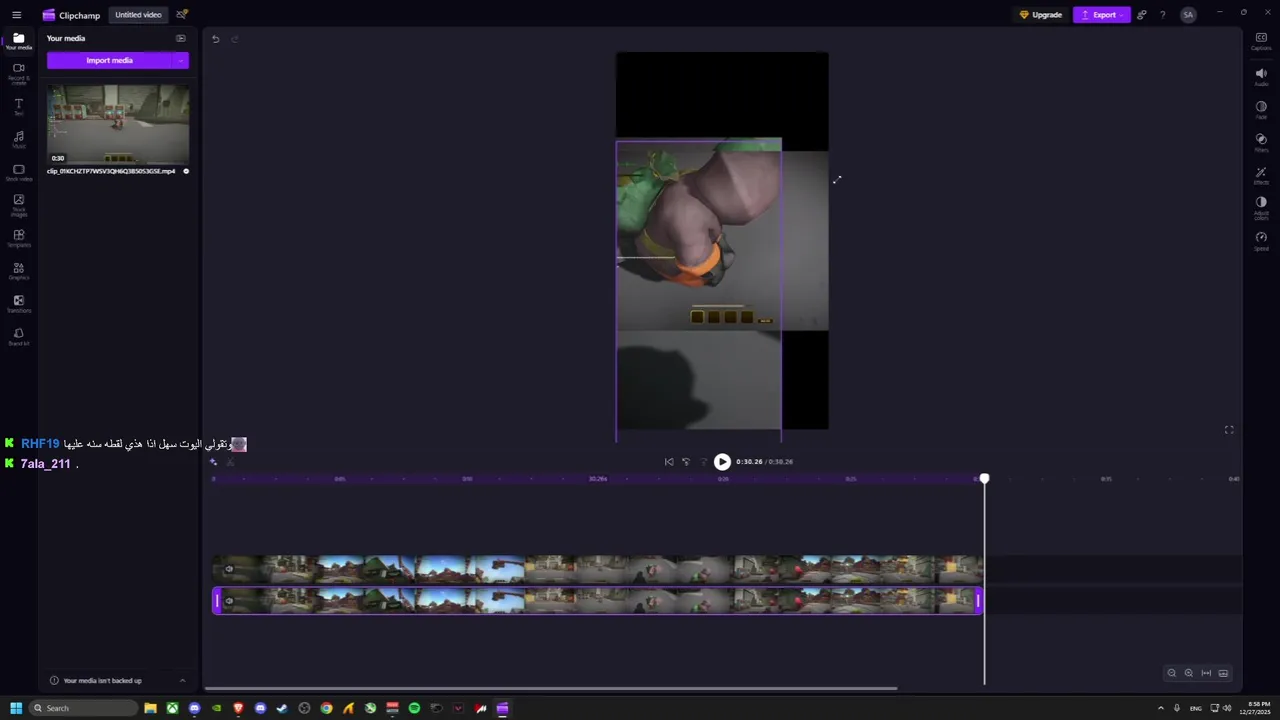Open the Stock images tab
This screenshot has height=720, width=1280.
pos(18,206)
